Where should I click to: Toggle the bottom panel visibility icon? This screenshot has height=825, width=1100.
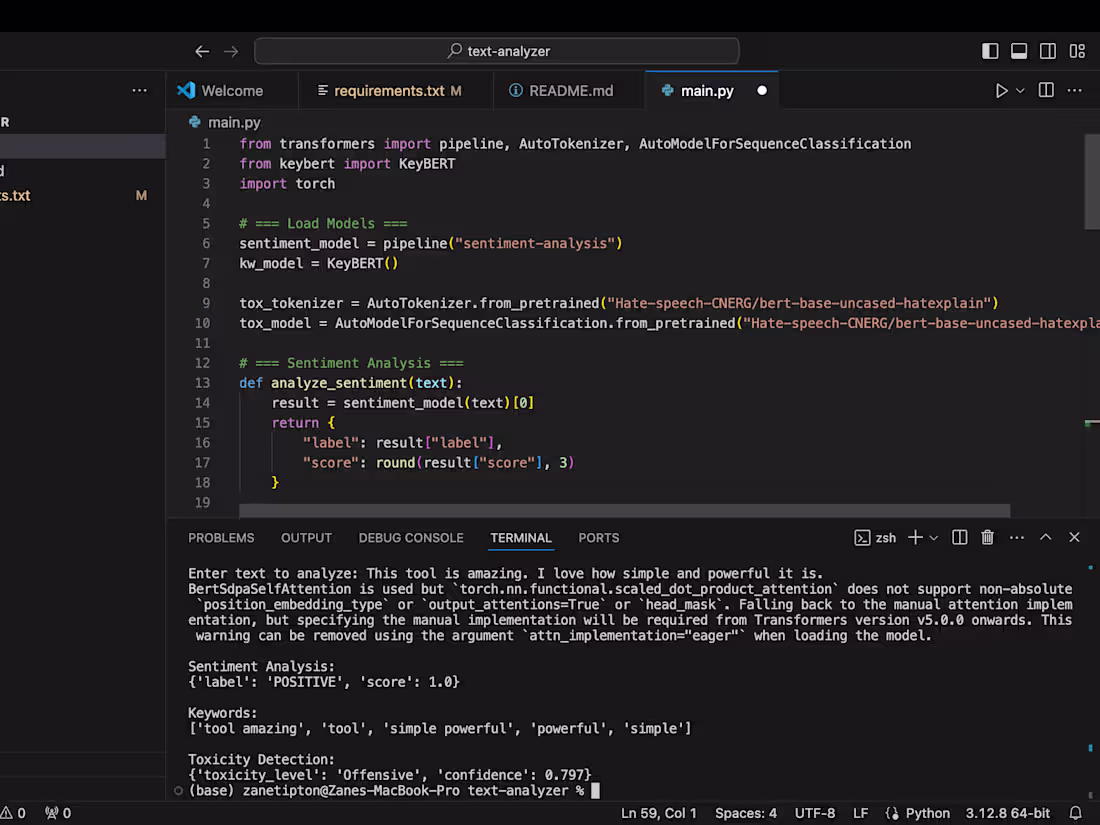1018,50
